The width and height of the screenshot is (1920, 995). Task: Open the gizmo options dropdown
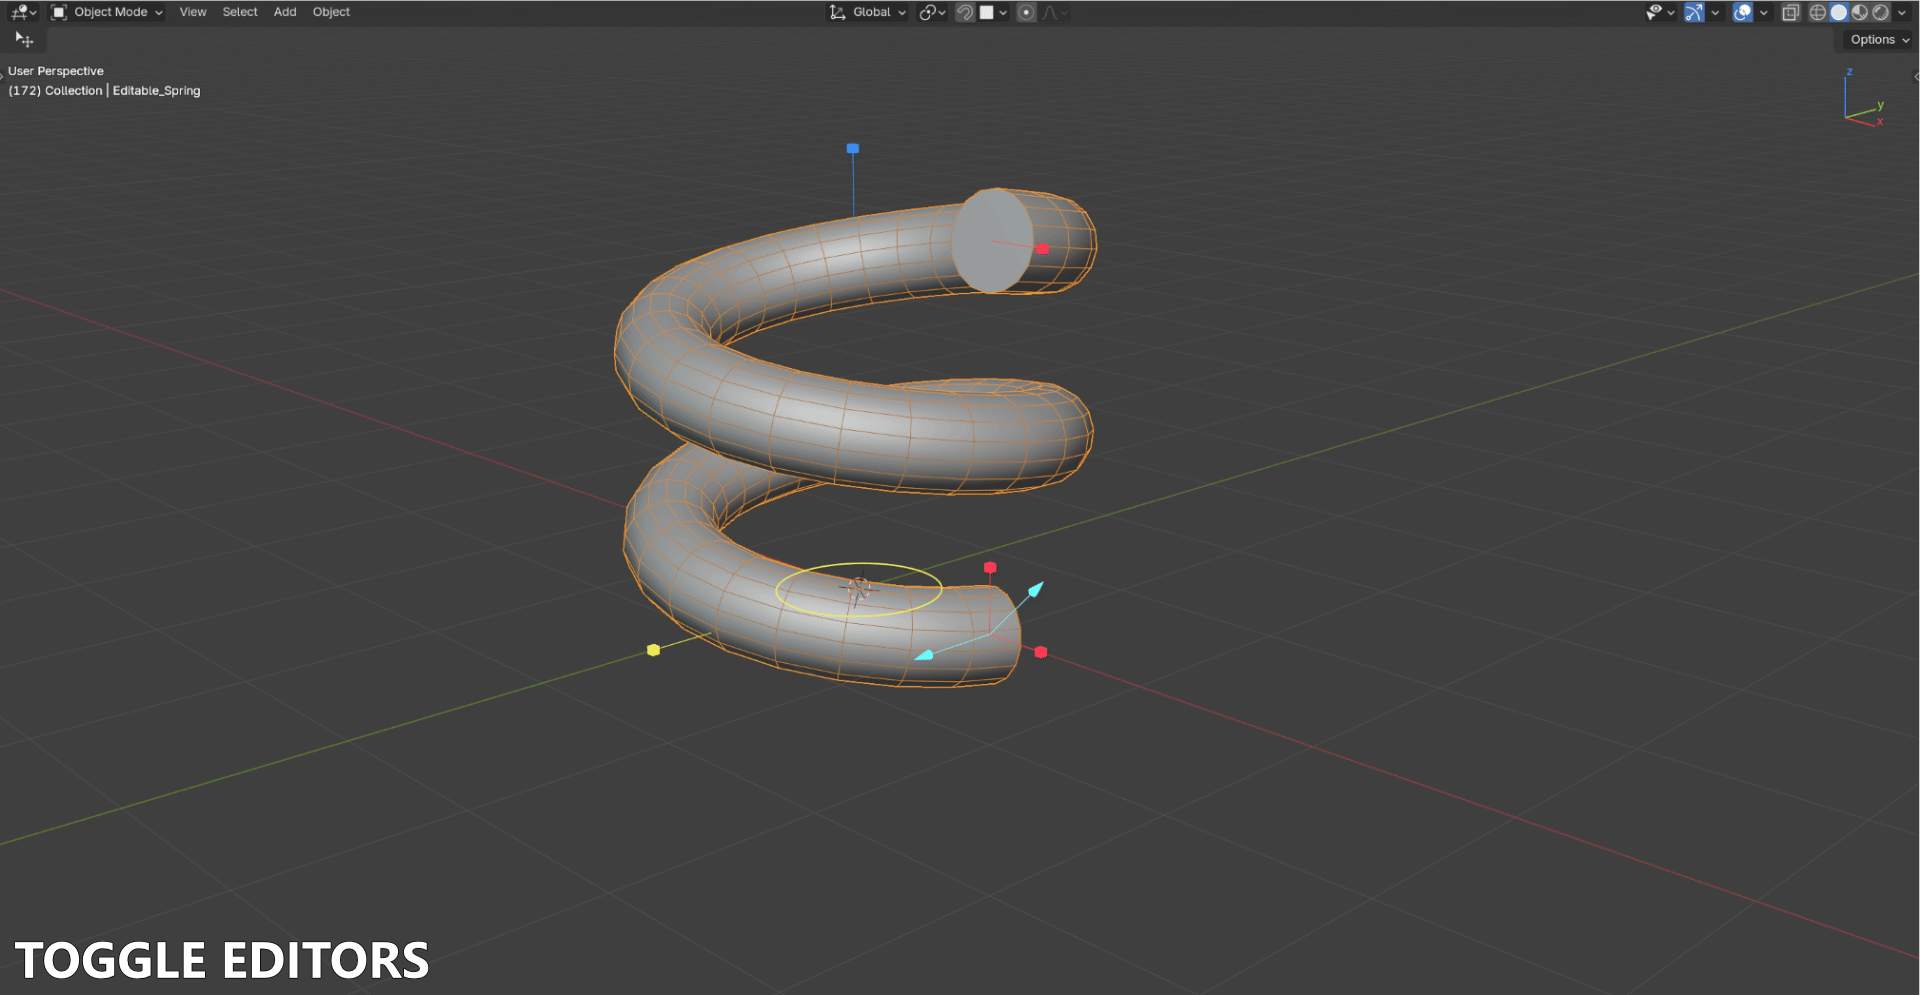point(1716,12)
